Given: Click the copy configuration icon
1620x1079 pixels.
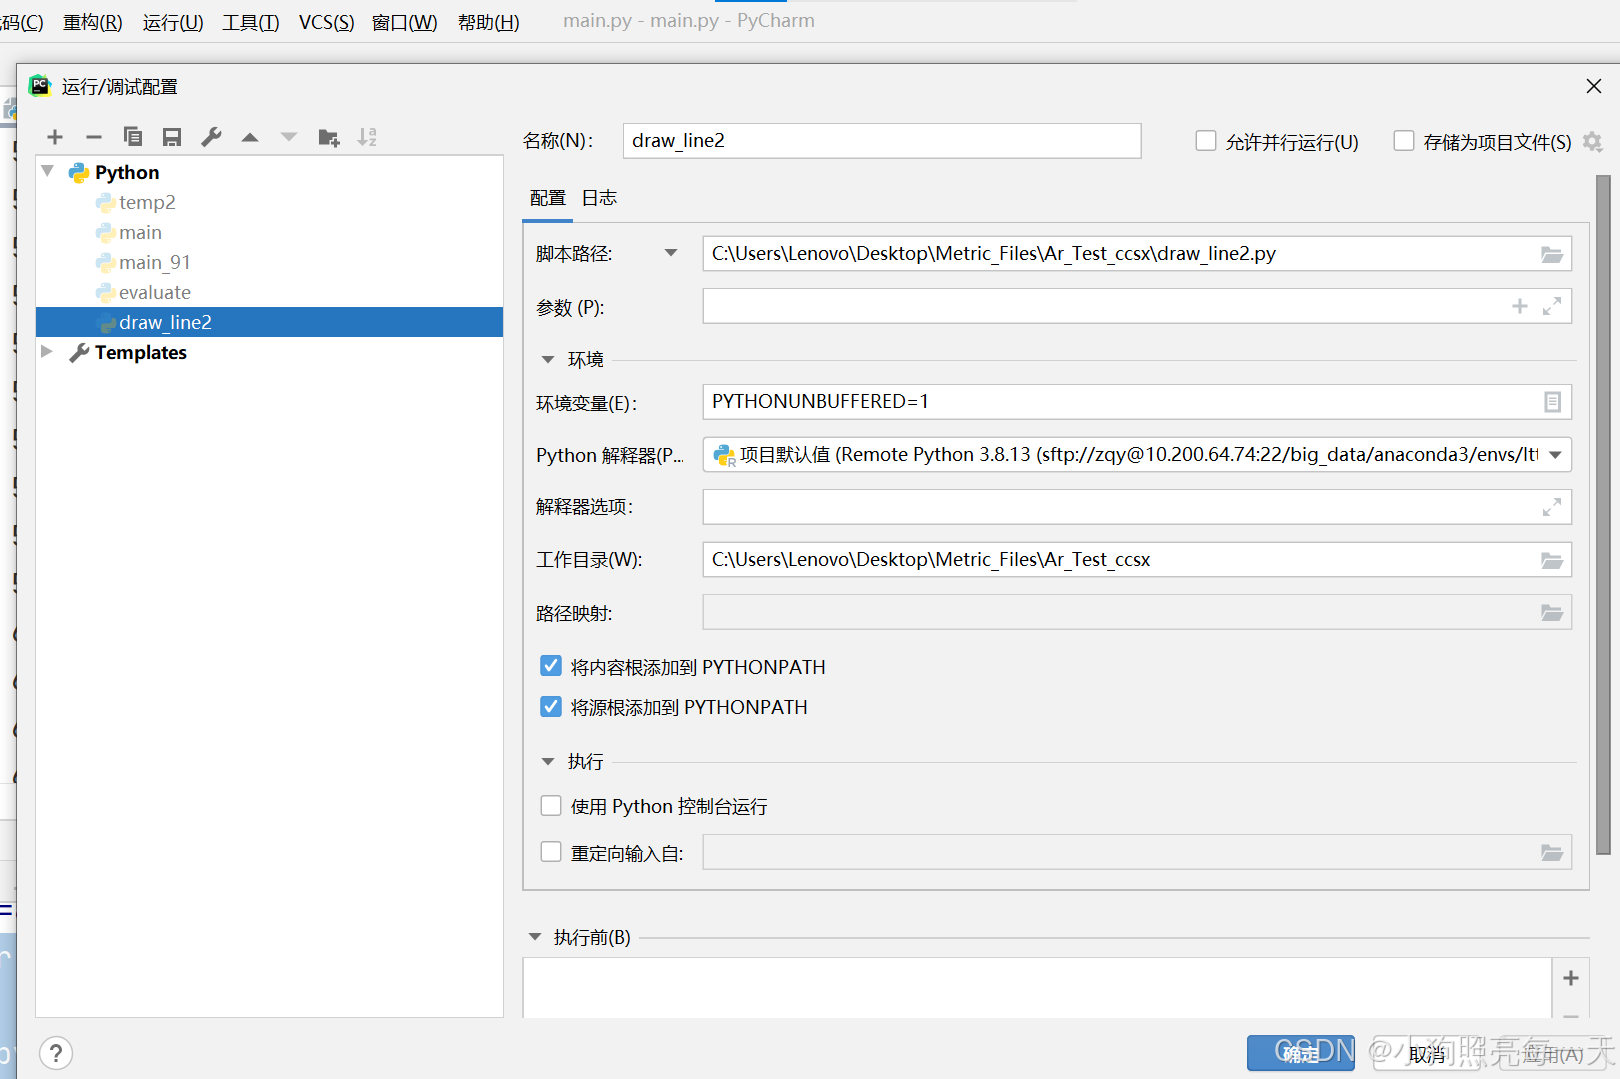Looking at the screenshot, I should [x=132, y=137].
